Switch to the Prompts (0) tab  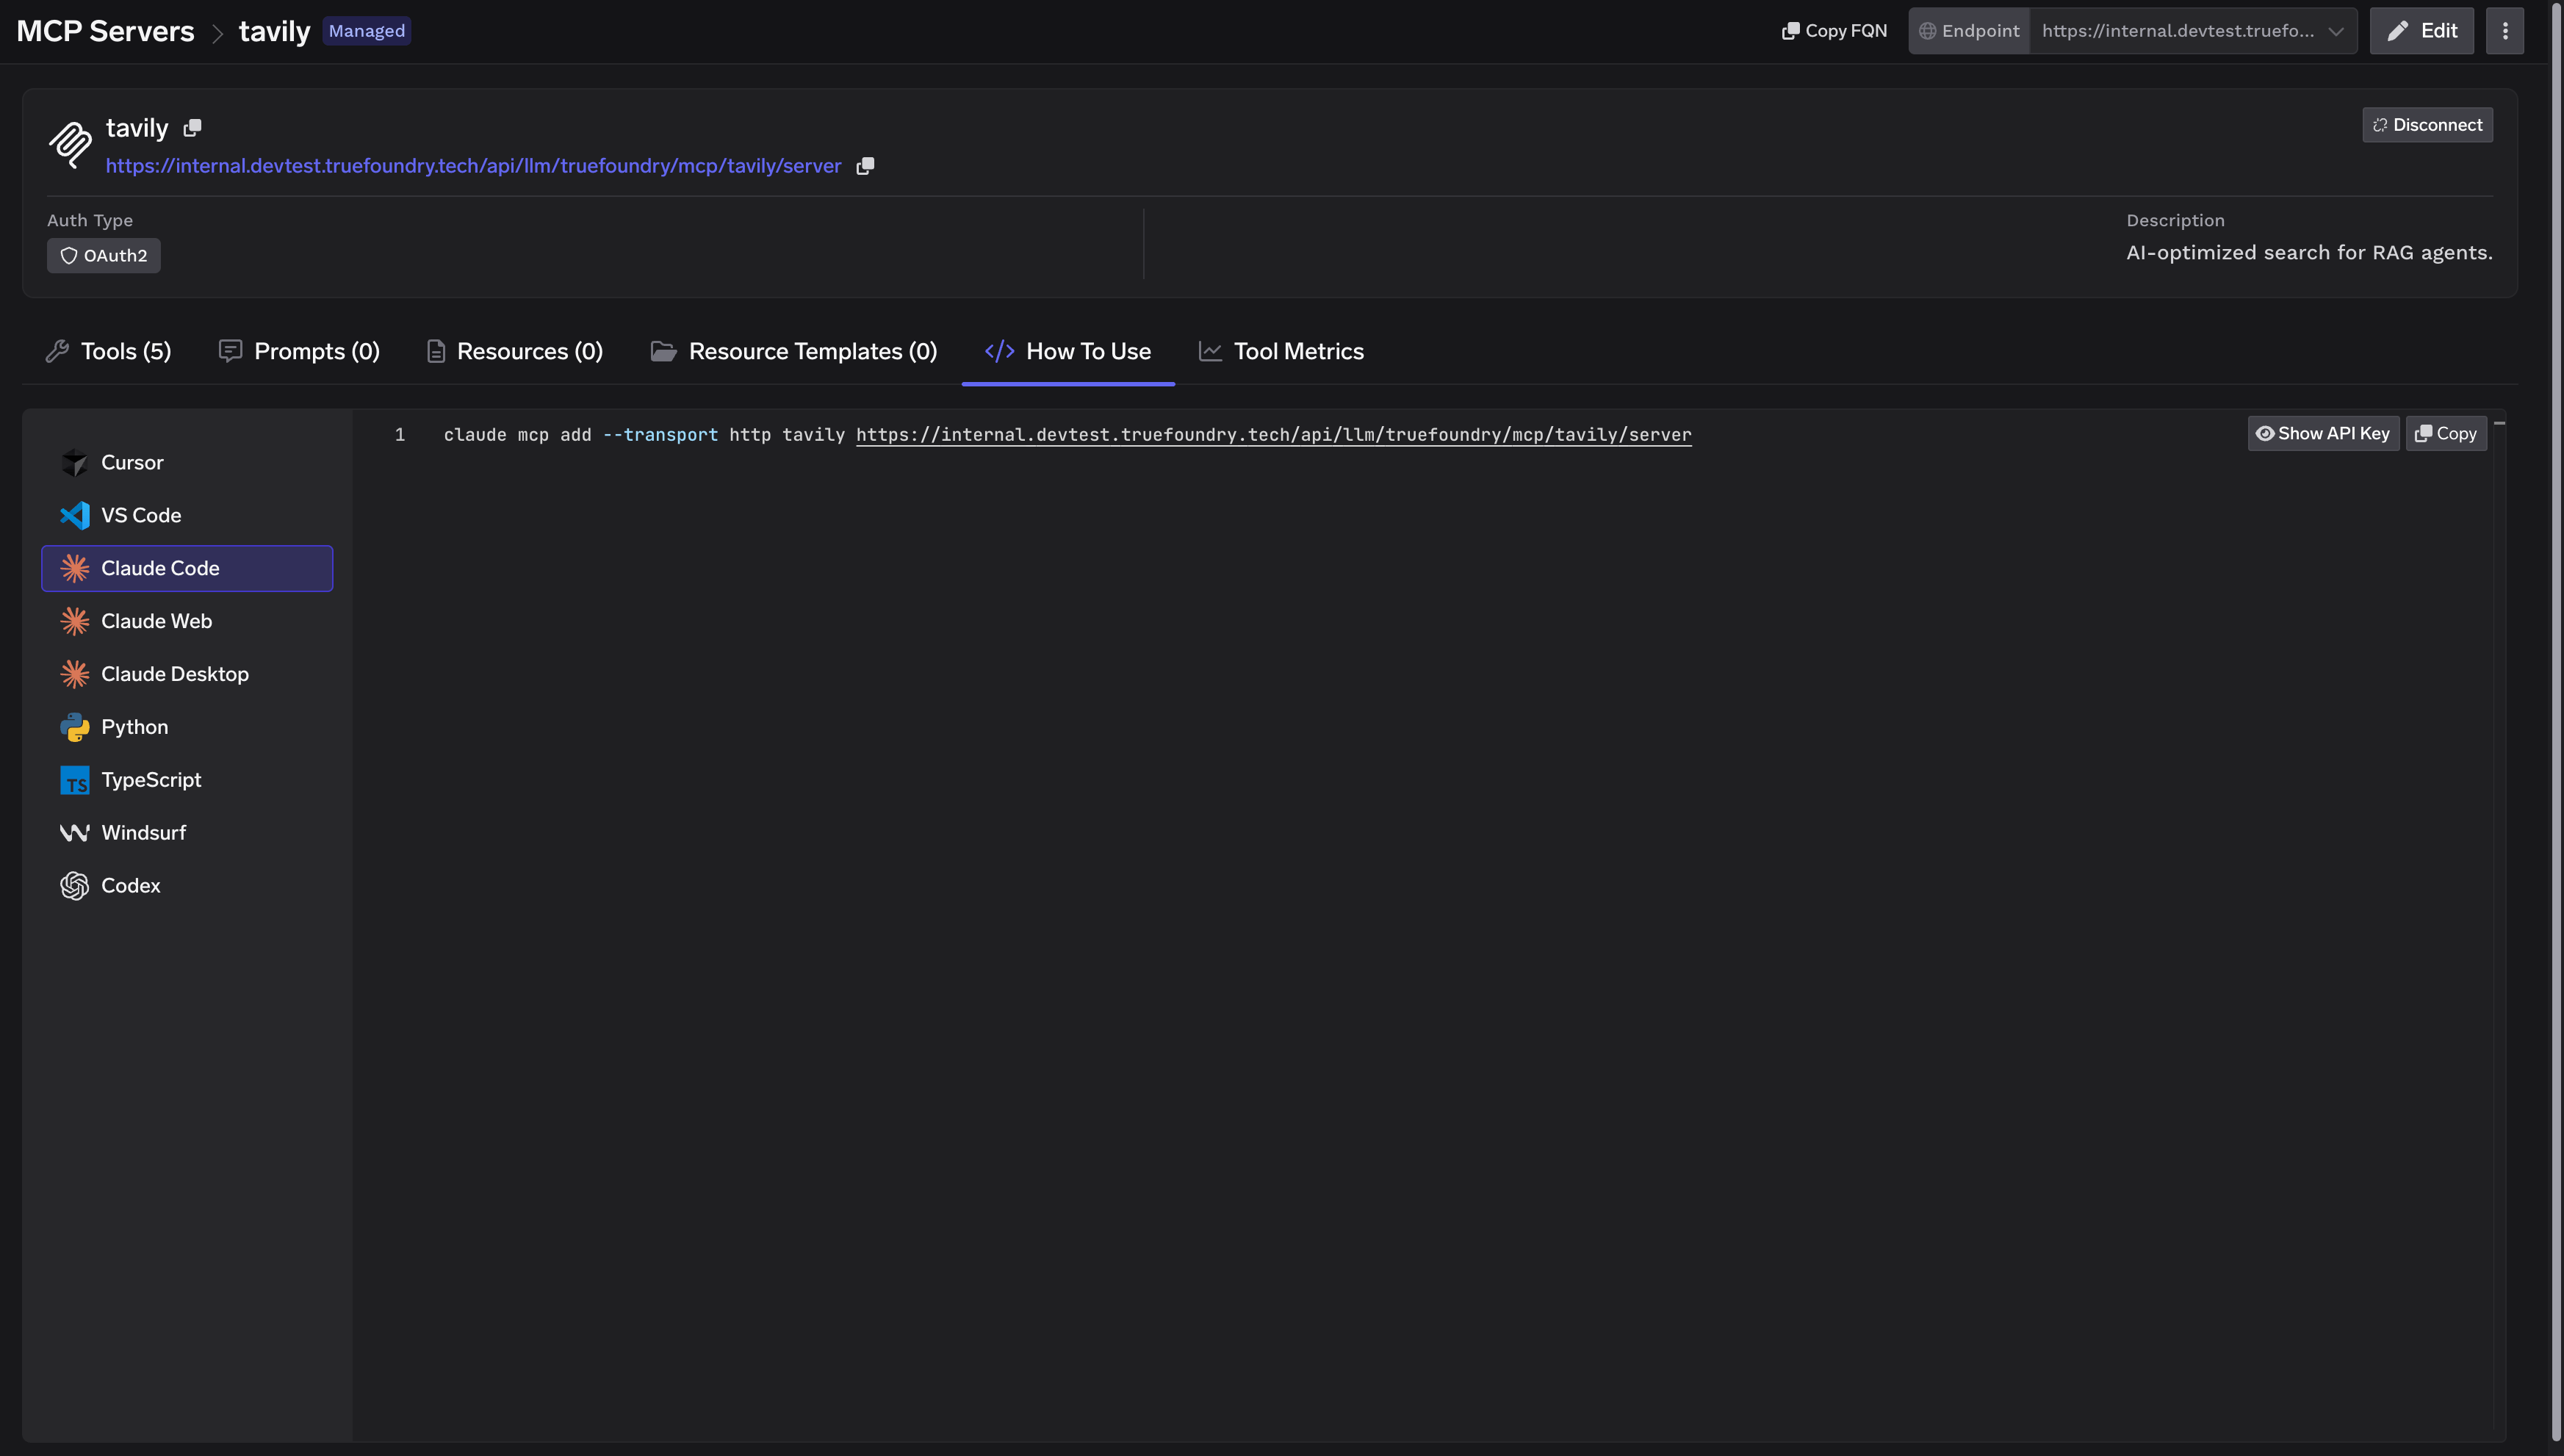pos(299,352)
